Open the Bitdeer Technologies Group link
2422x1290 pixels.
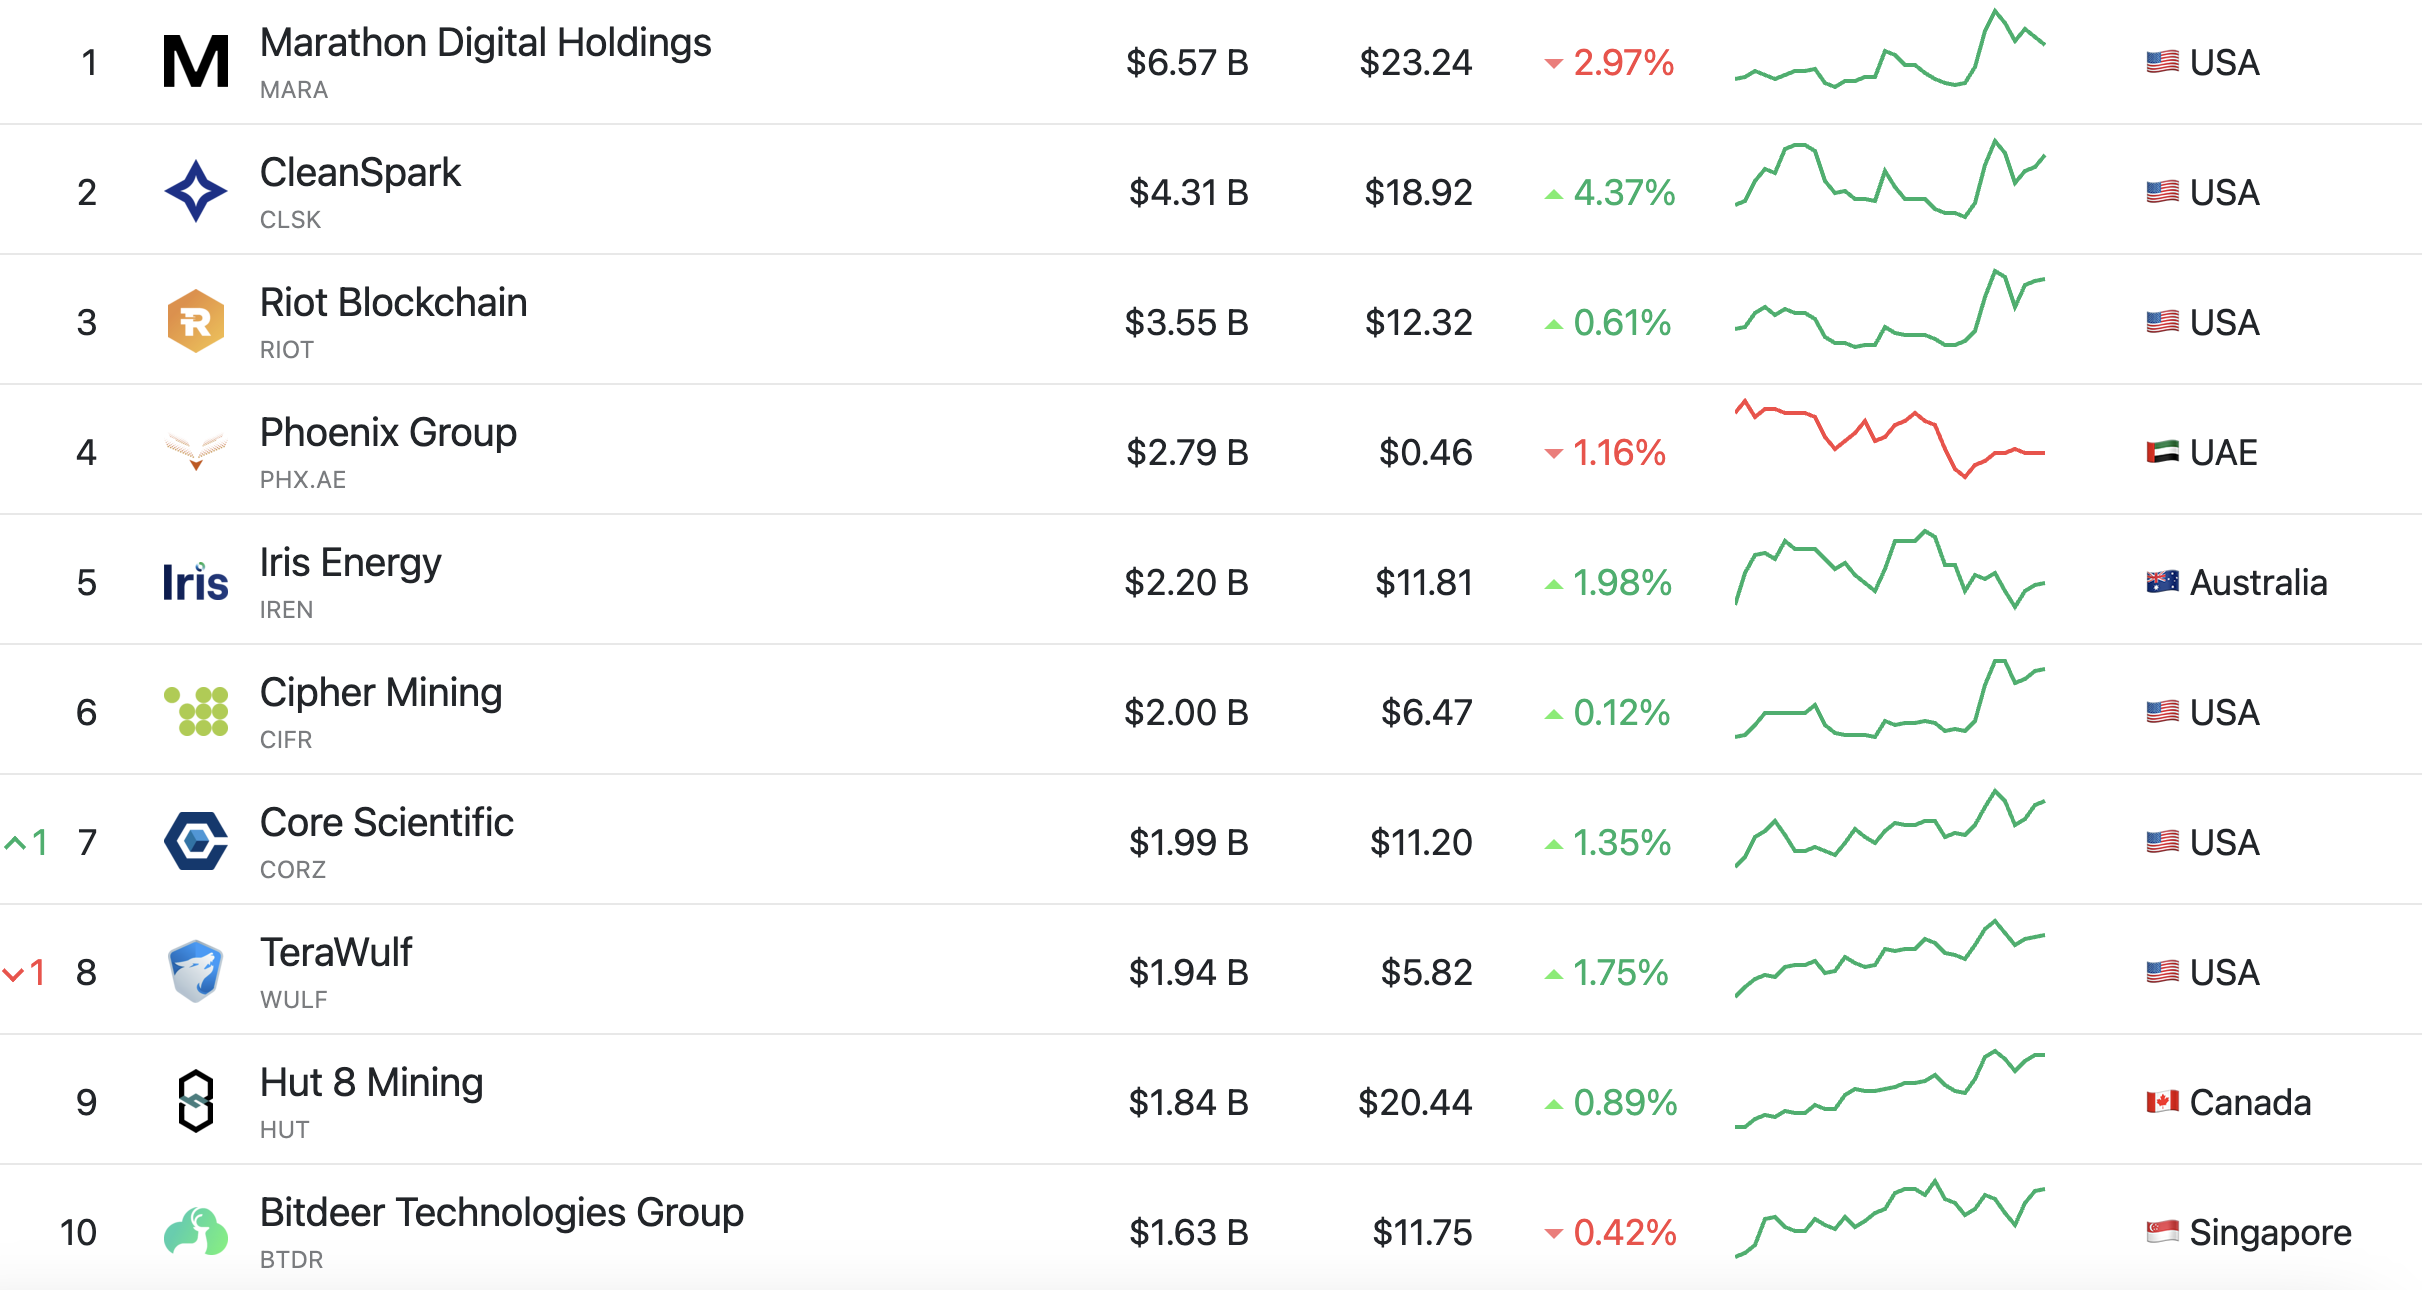501,1213
